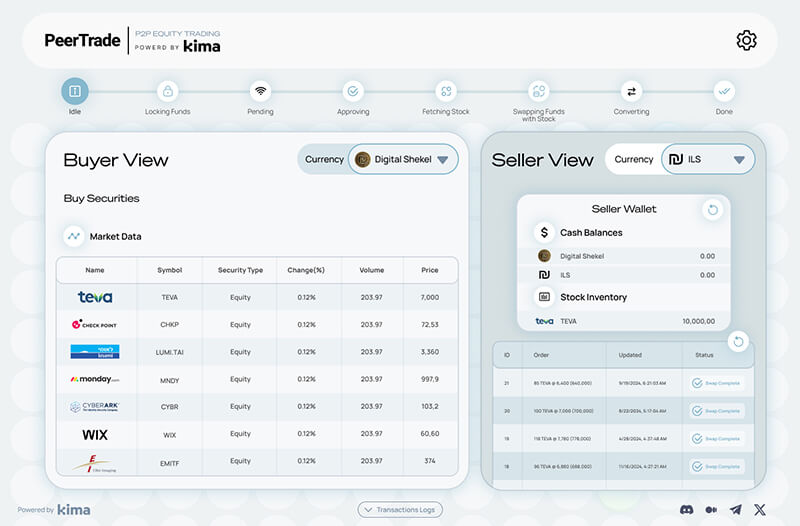Sort market table by Symbol column

[170, 270]
